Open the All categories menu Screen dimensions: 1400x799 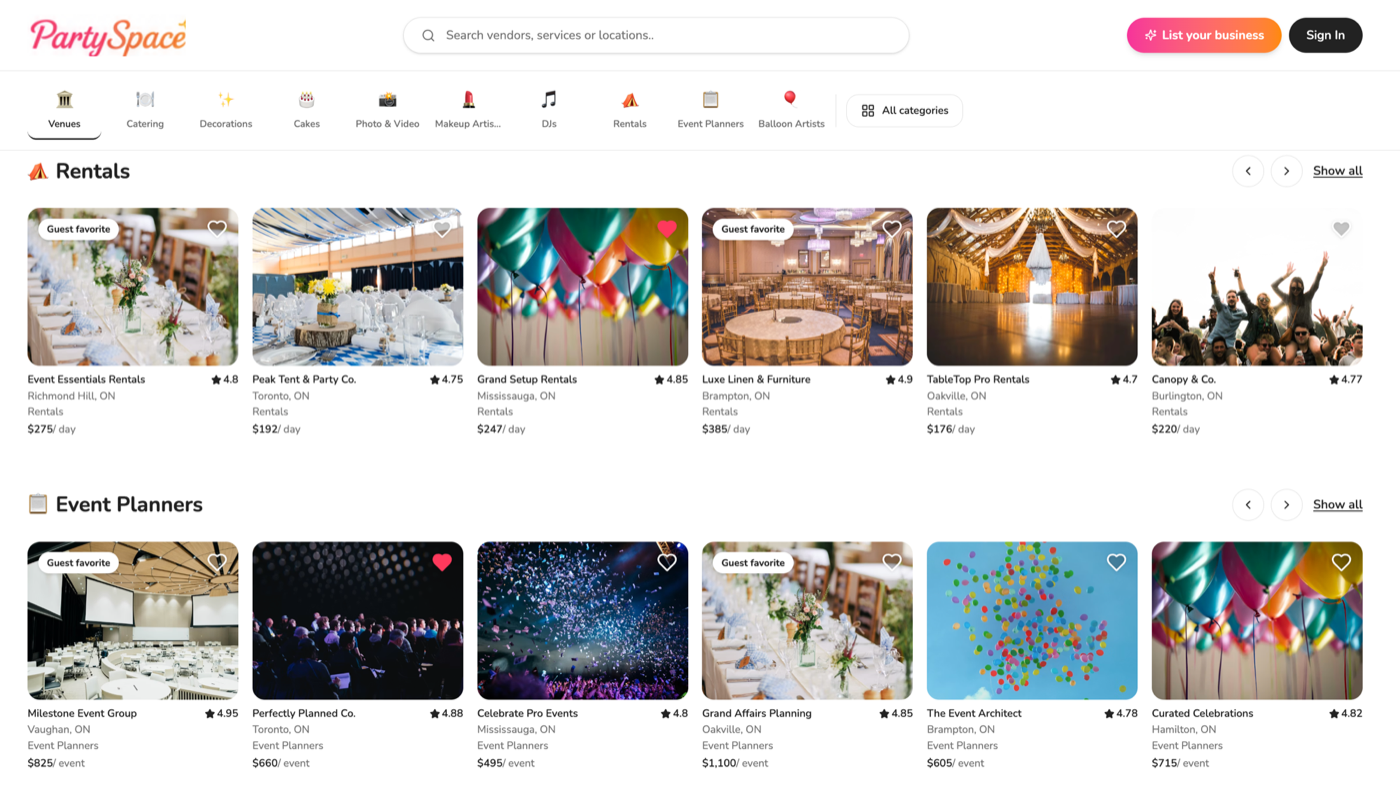click(904, 111)
